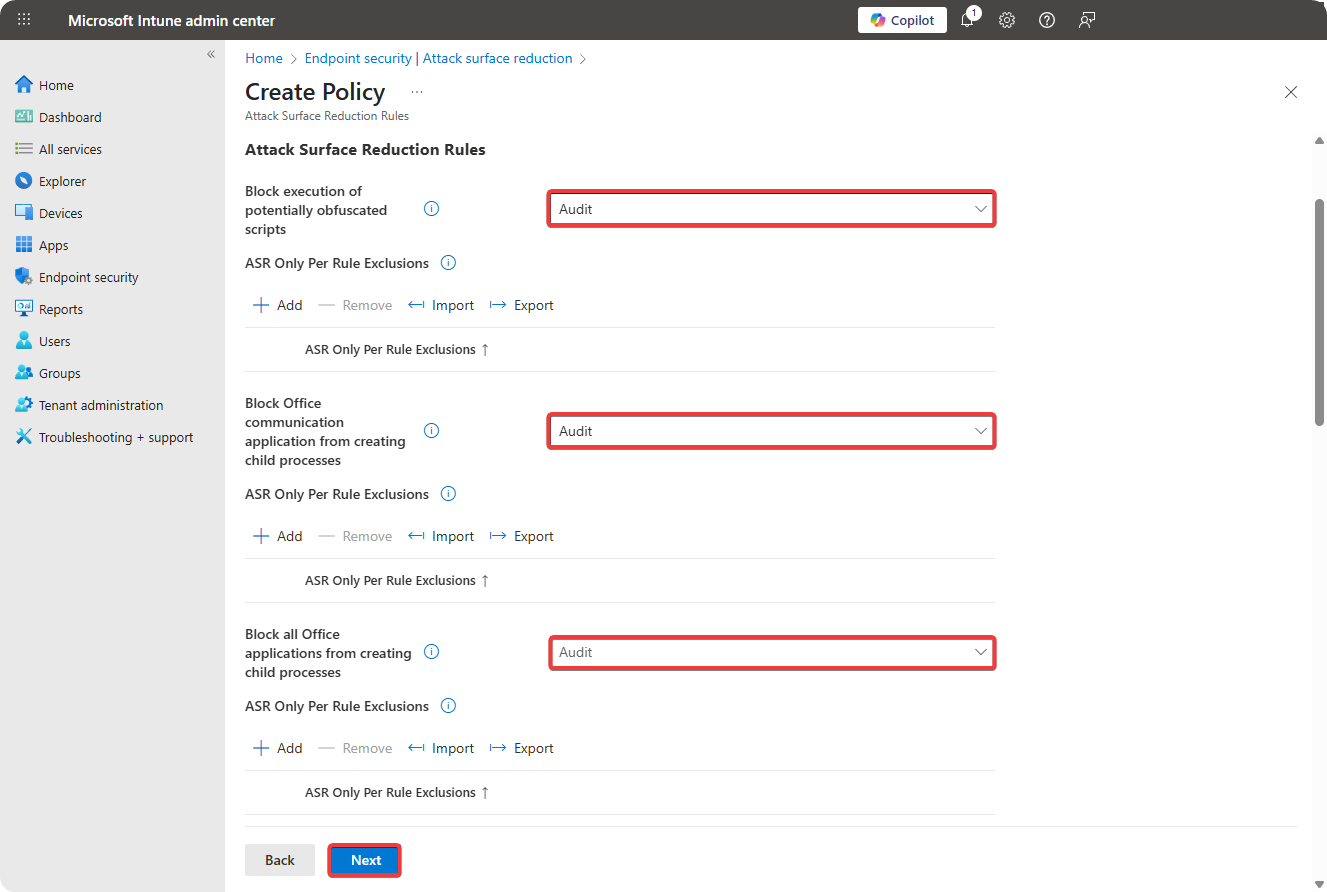Open dropdown for all Office applications rule
The image size is (1327, 892).
[x=771, y=652]
